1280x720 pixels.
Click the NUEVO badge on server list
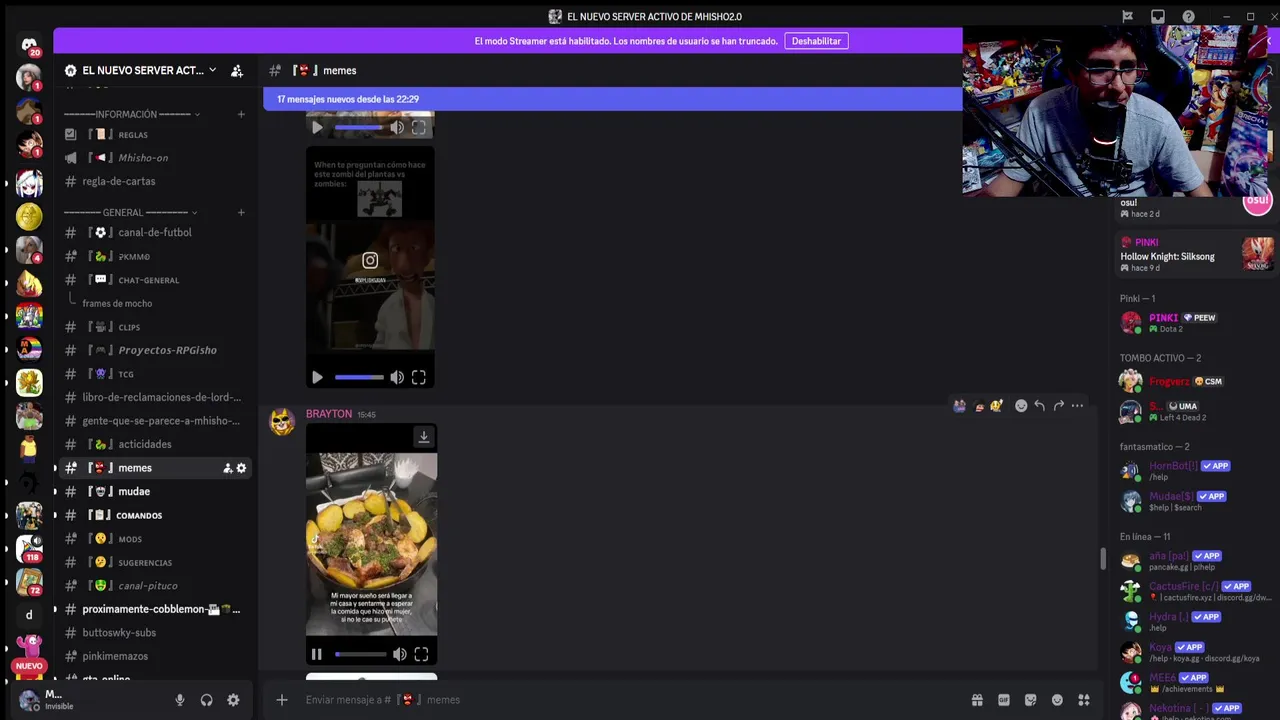pyautogui.click(x=29, y=666)
